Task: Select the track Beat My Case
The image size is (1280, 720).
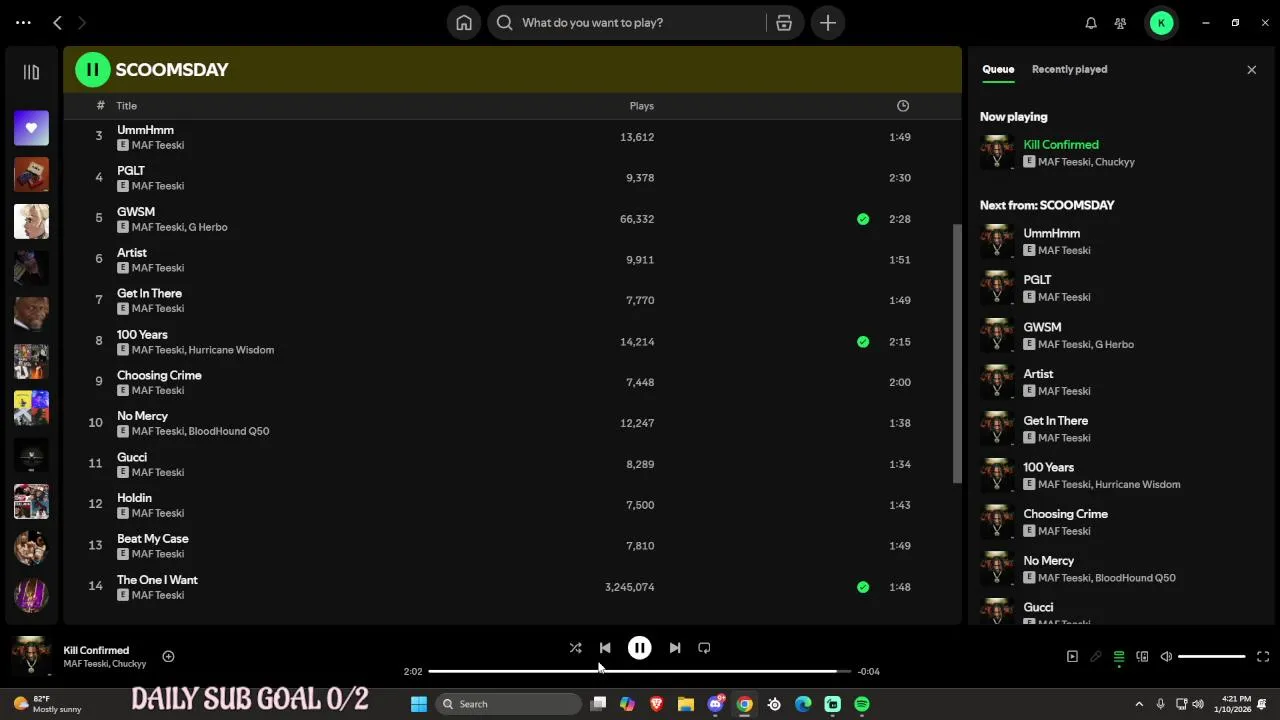Action: (x=152, y=539)
